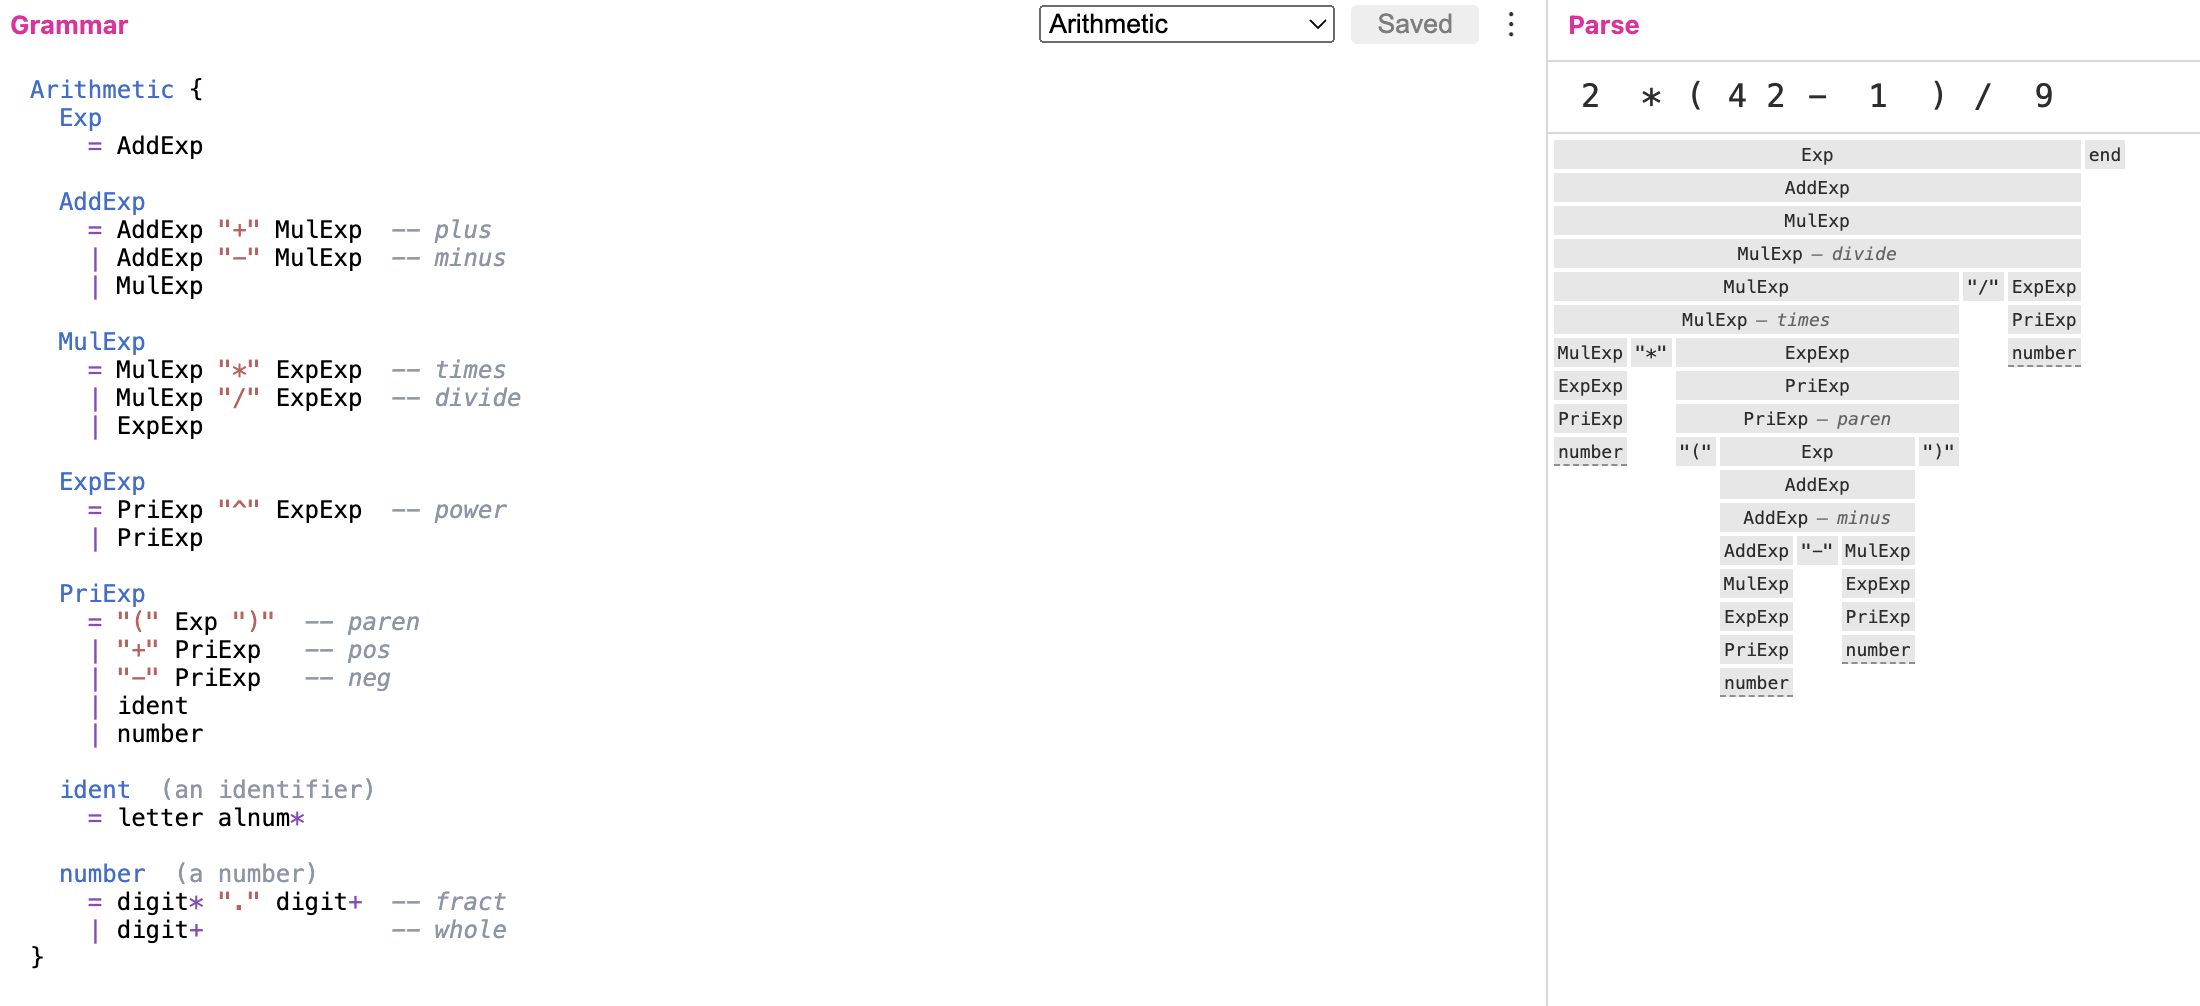Click the "*" terminal node
This screenshot has height=1006, width=2200.
[x=1651, y=353]
